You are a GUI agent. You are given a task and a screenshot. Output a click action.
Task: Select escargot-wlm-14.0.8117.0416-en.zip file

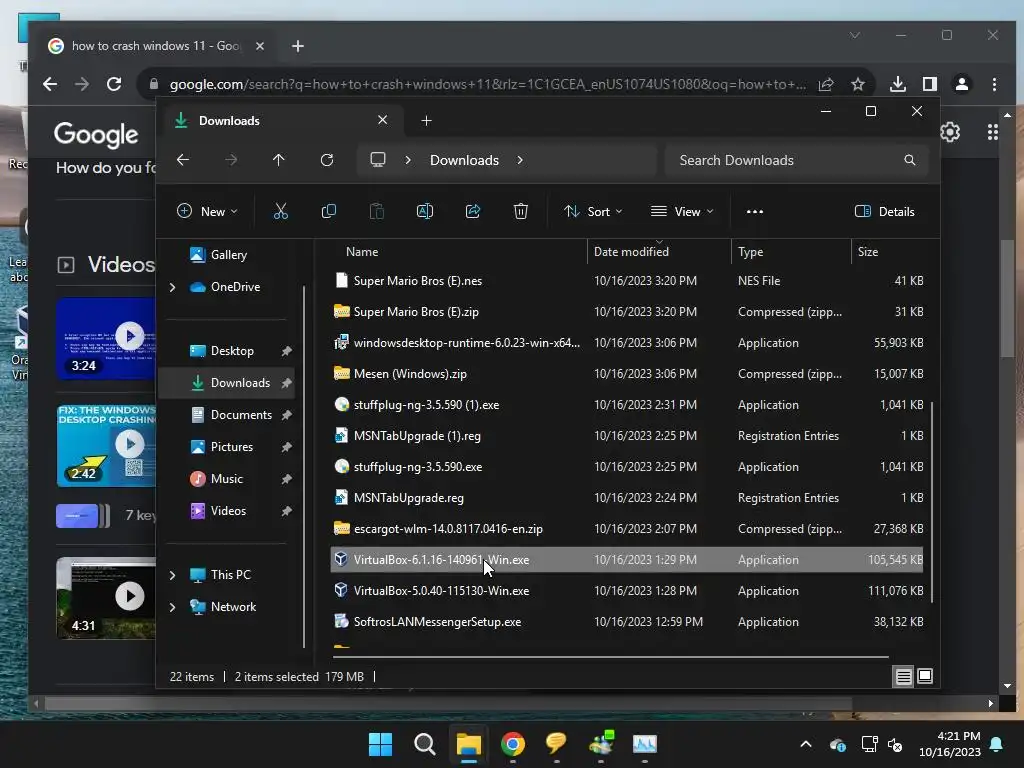tap(627, 529)
